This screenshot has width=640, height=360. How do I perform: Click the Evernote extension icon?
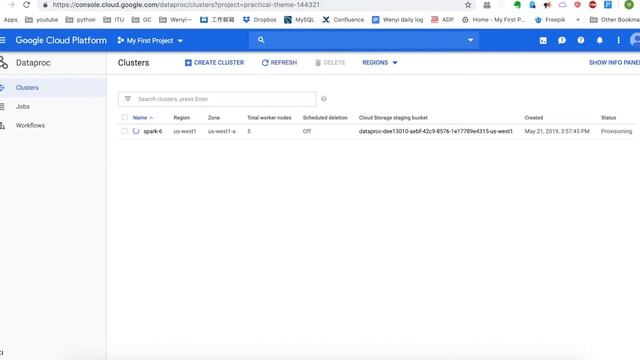517,5
